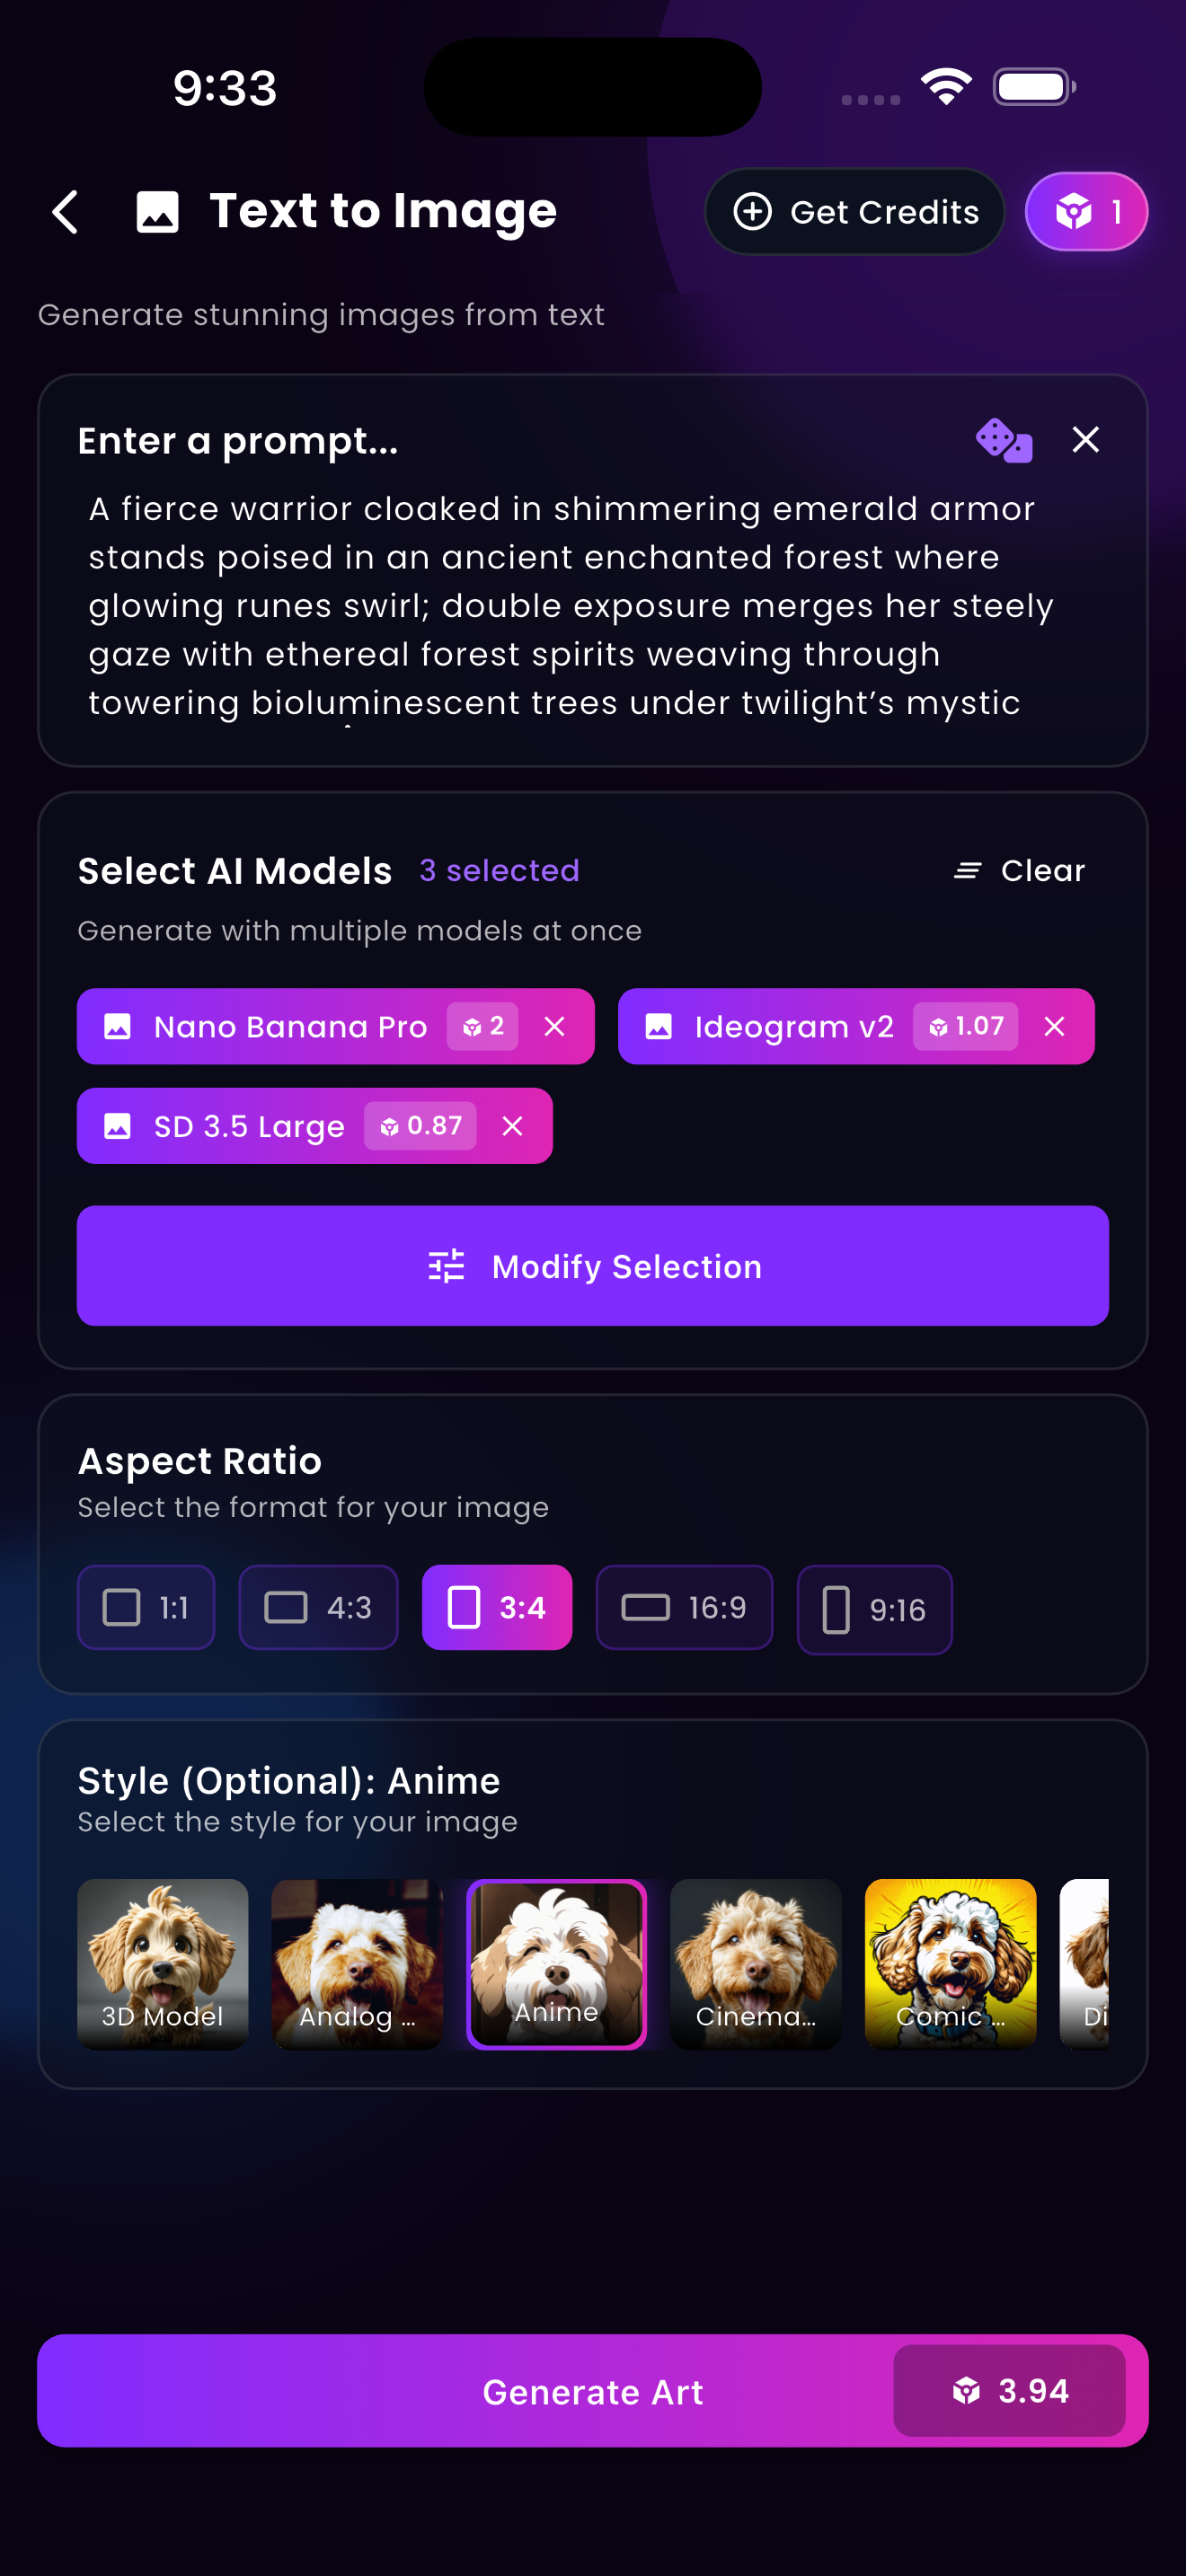The image size is (1186, 2576).
Task: Open the credits cube badge showing 1
Action: tap(1086, 211)
